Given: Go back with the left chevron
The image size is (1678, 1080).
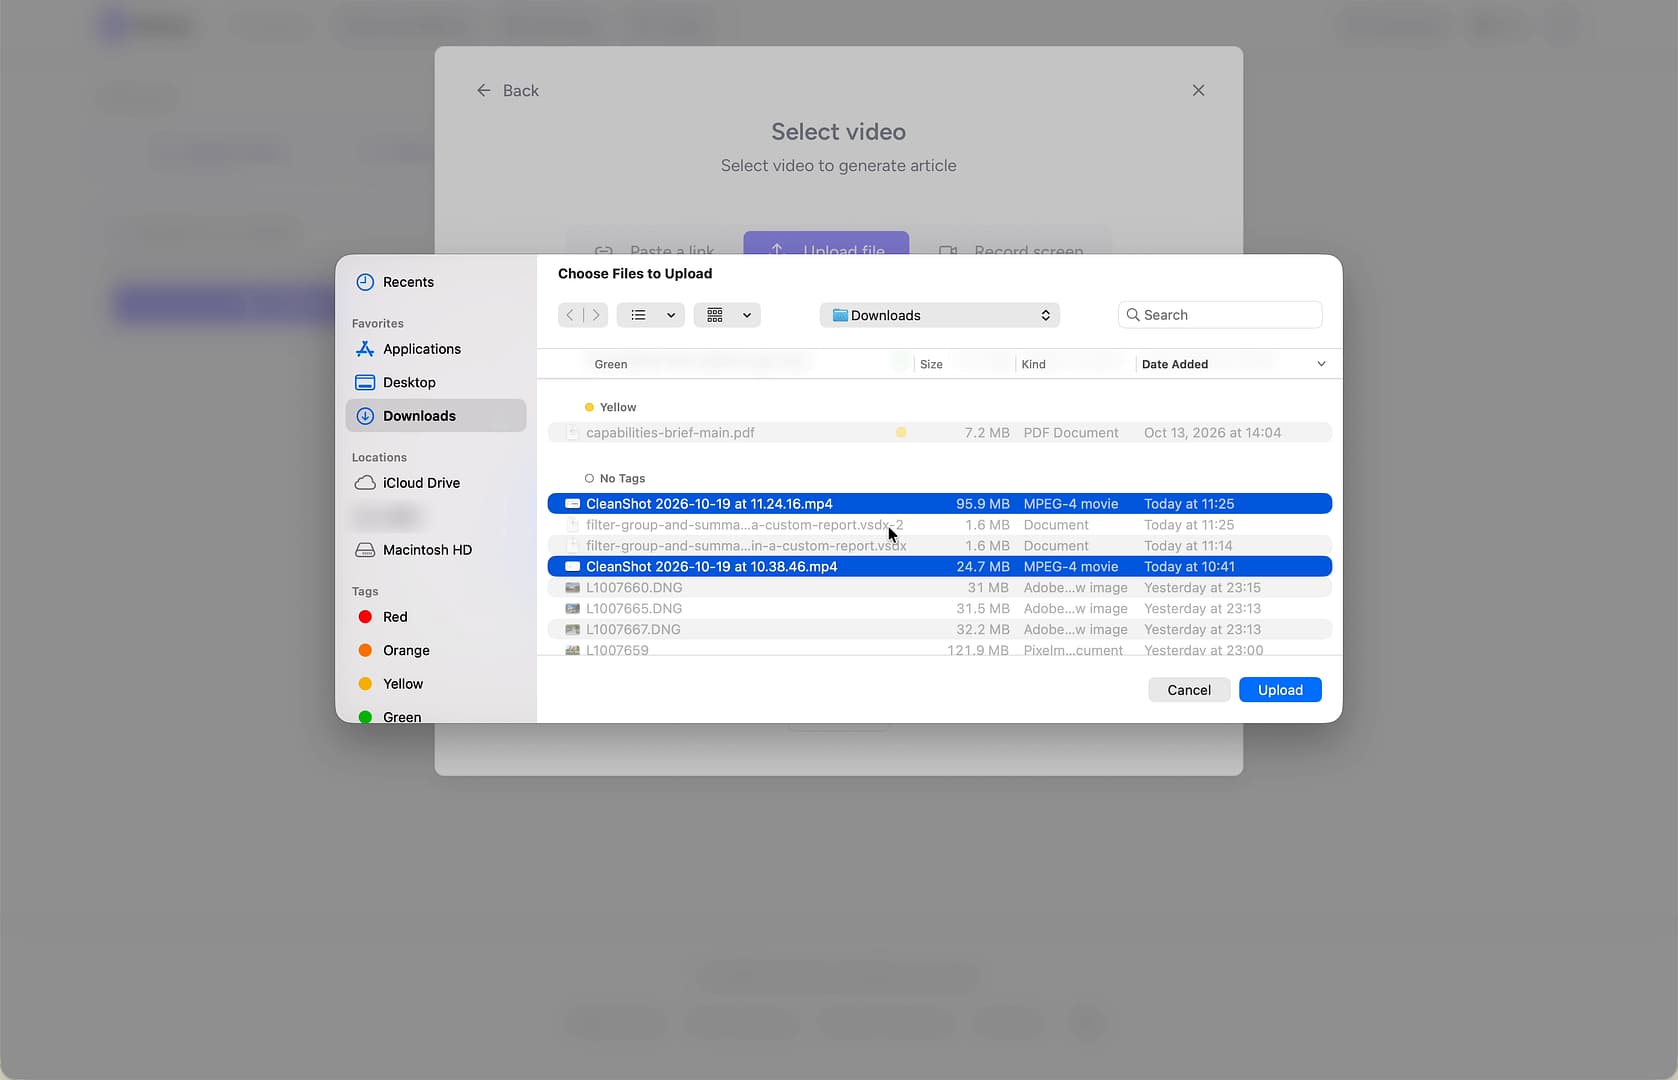Looking at the screenshot, I should click(x=570, y=315).
